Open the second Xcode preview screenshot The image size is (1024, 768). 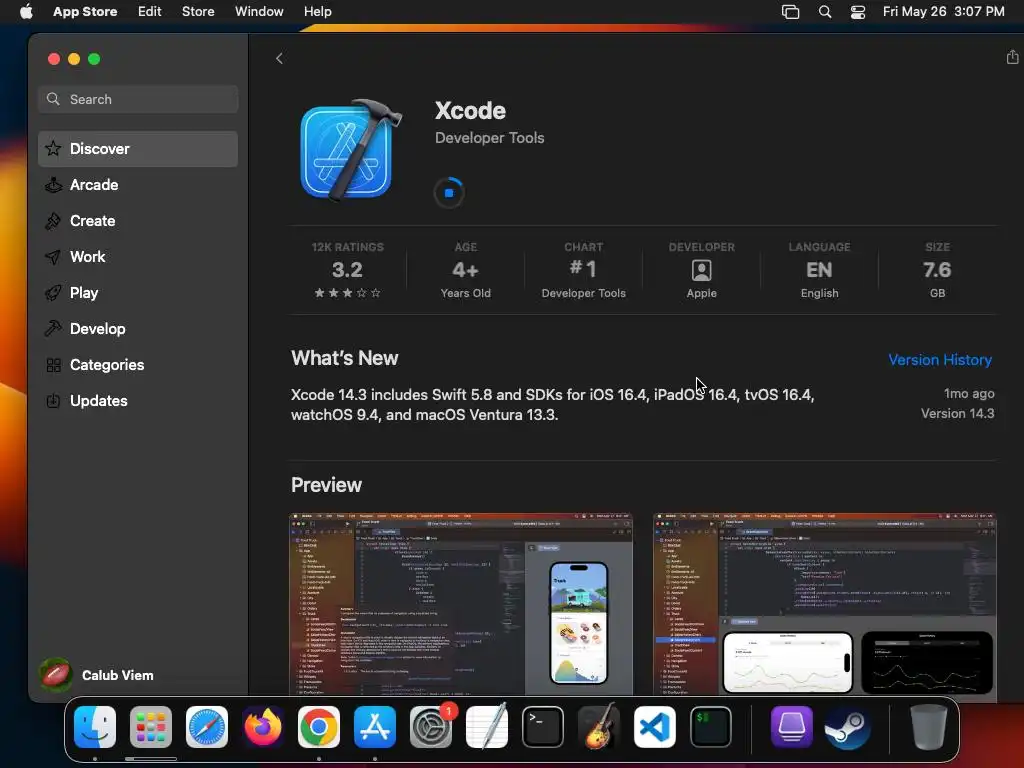click(x=825, y=604)
